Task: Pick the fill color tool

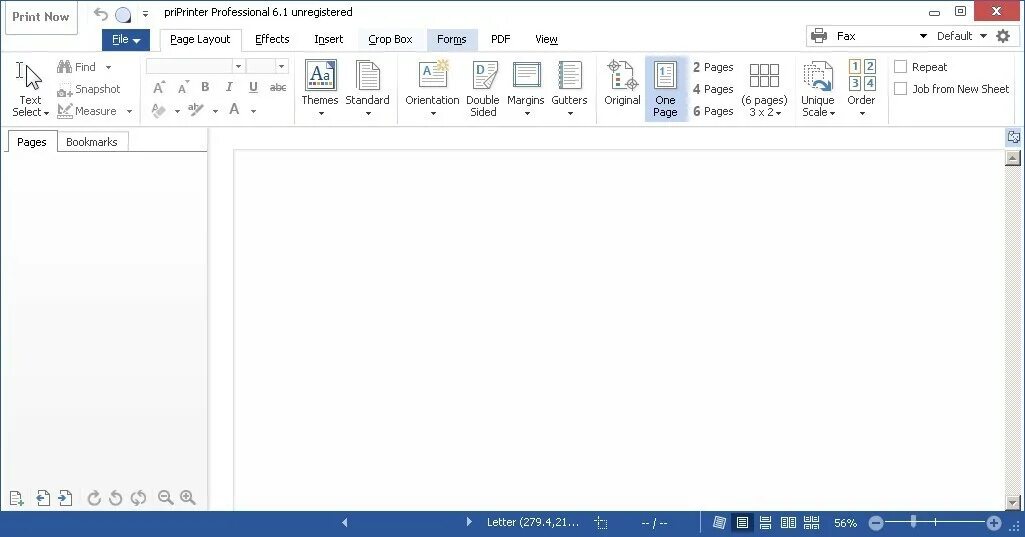Action: point(159,111)
